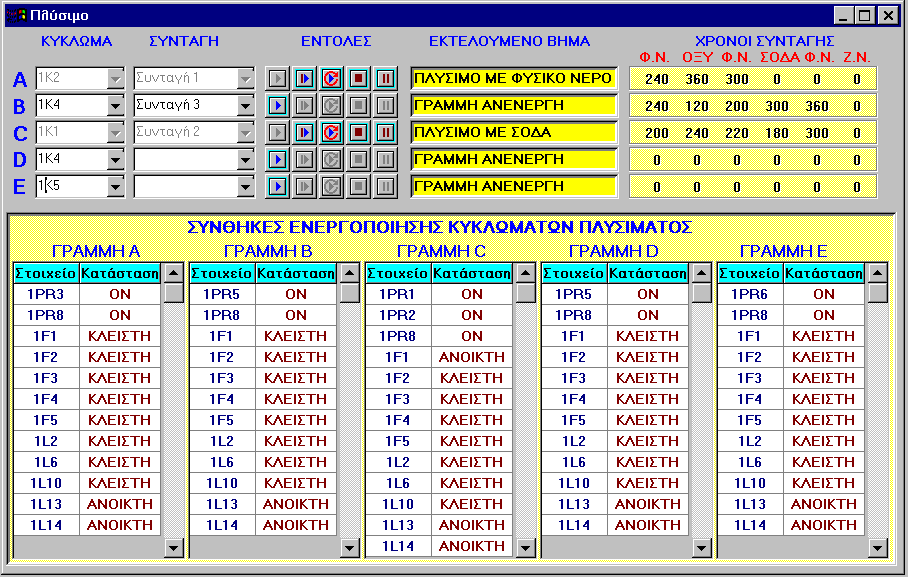This screenshot has width=908, height=577.
Task: Expand the line E circuit dropdown
Action: pos(115,186)
